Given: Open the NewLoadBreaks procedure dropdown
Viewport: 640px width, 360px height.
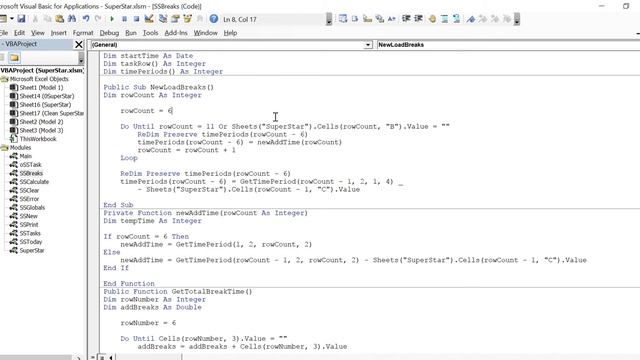Looking at the screenshot, I should point(508,45).
